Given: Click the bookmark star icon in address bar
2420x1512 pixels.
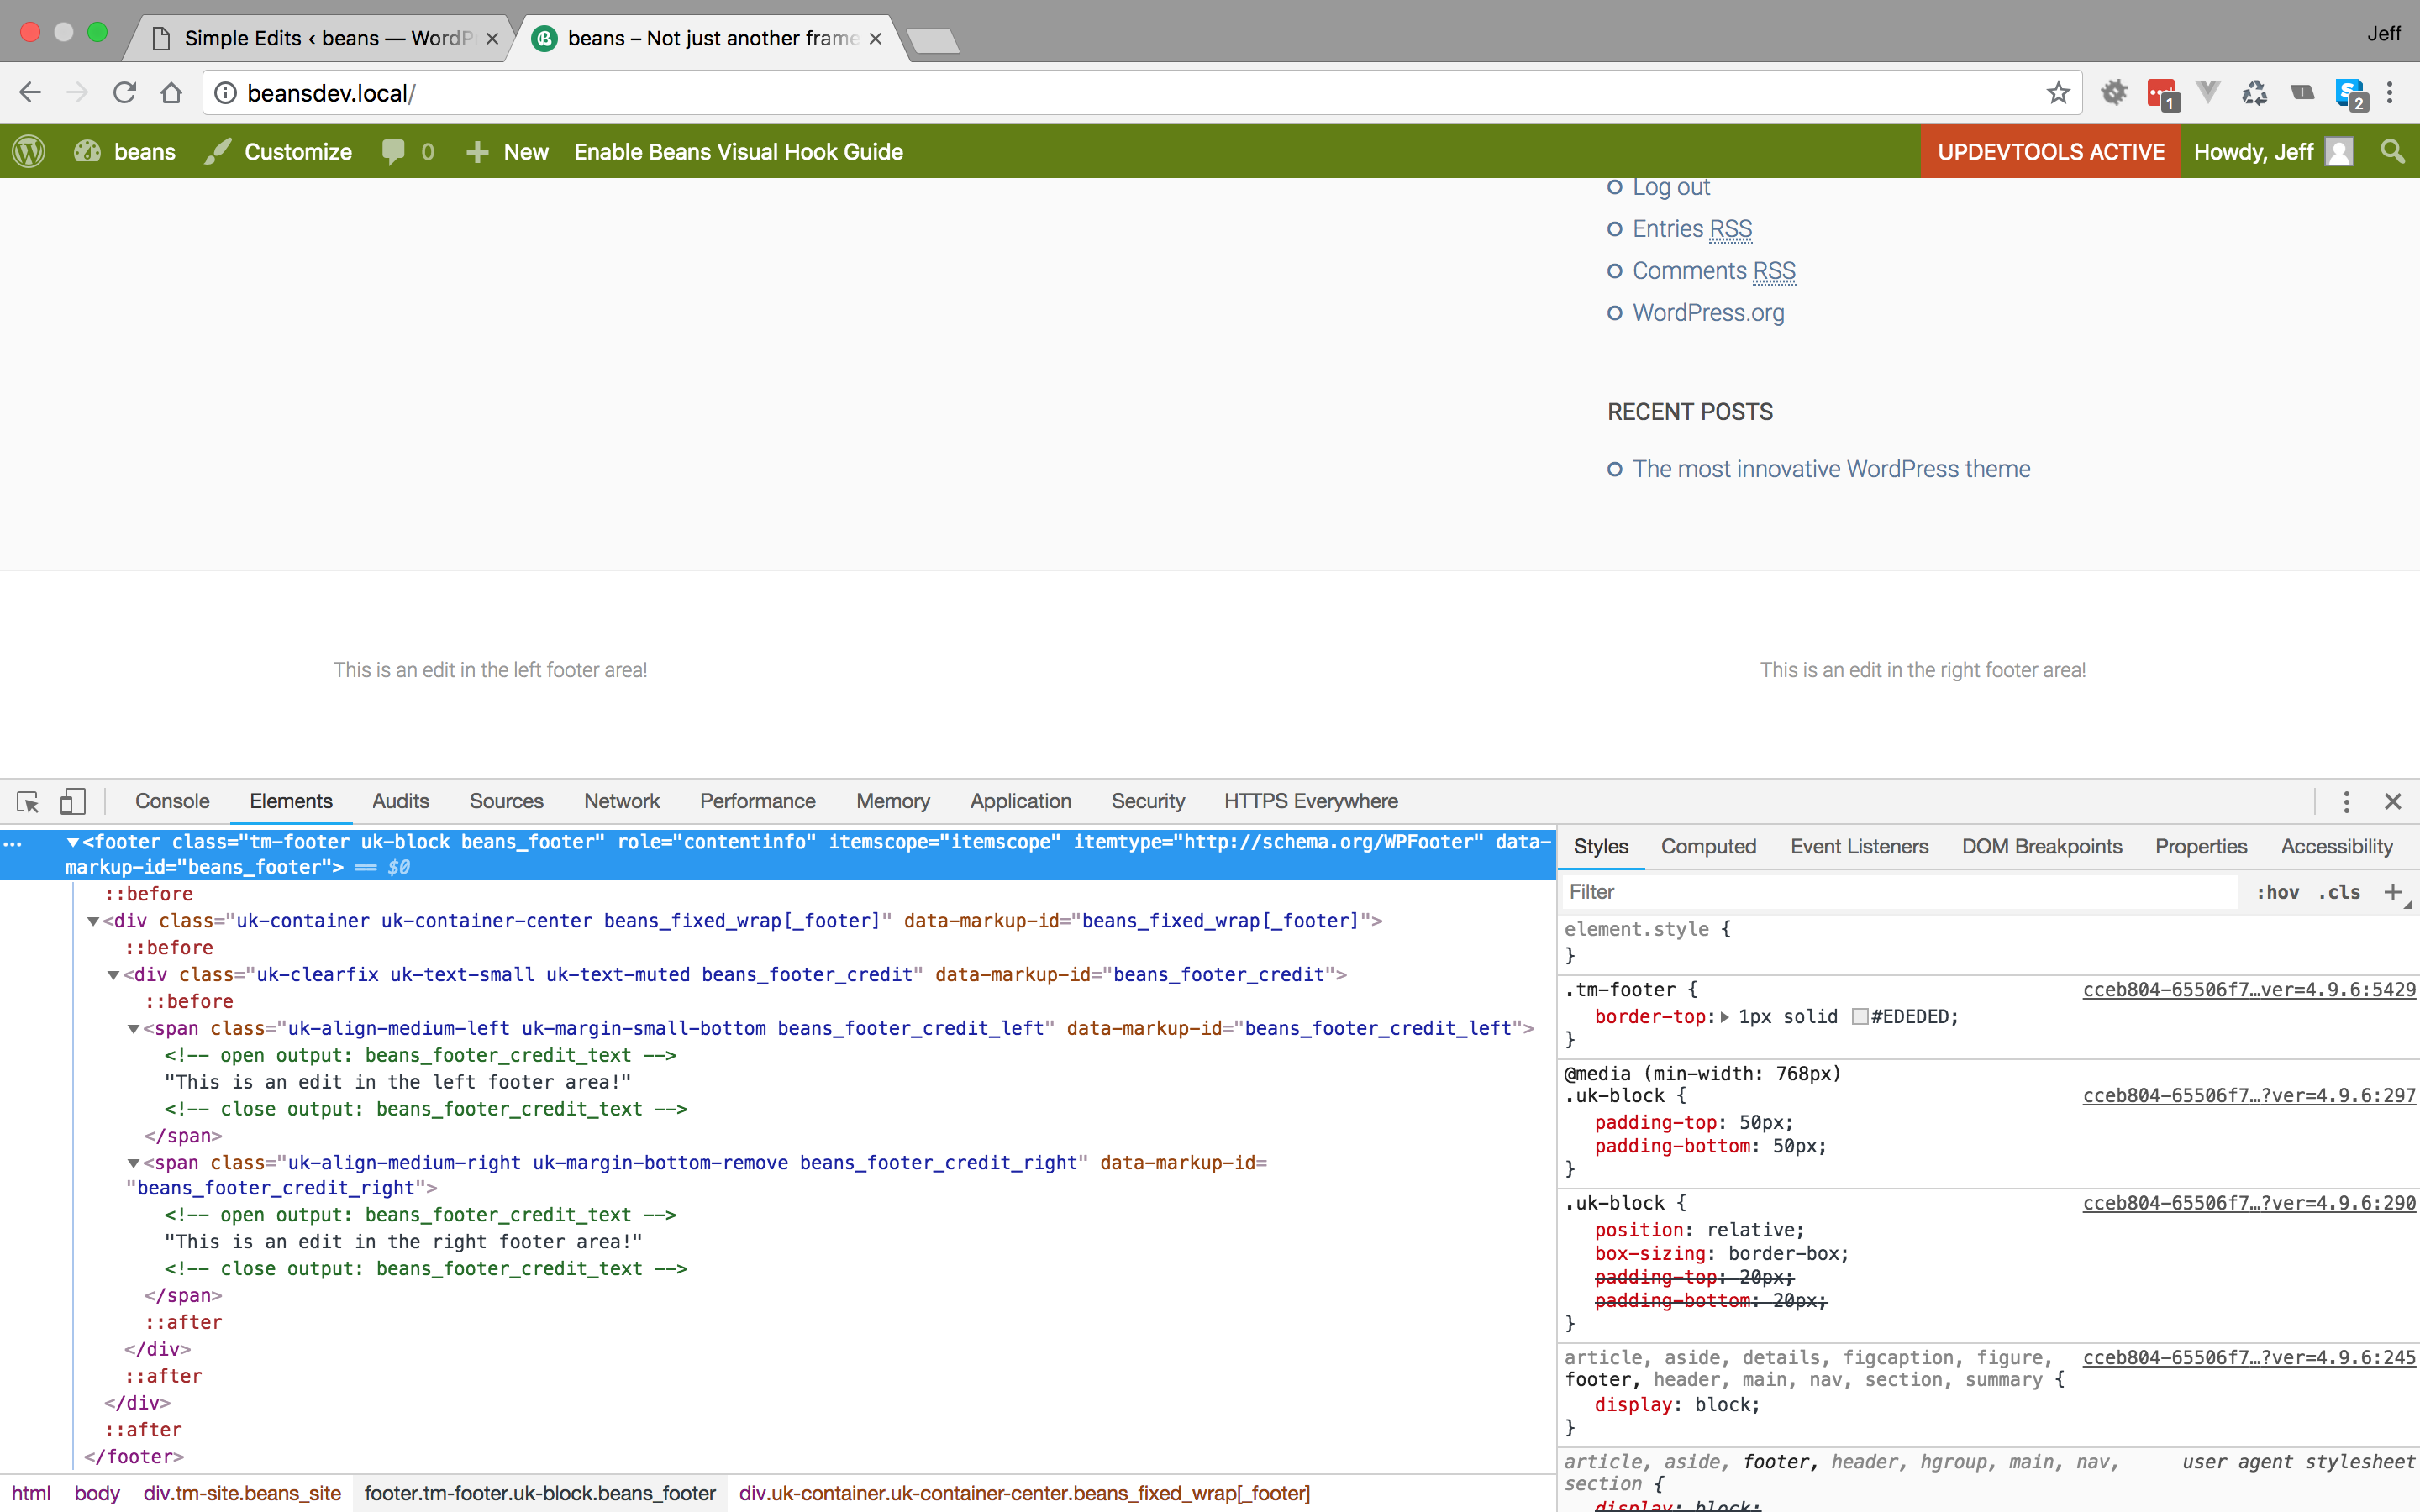Looking at the screenshot, I should [x=2058, y=92].
